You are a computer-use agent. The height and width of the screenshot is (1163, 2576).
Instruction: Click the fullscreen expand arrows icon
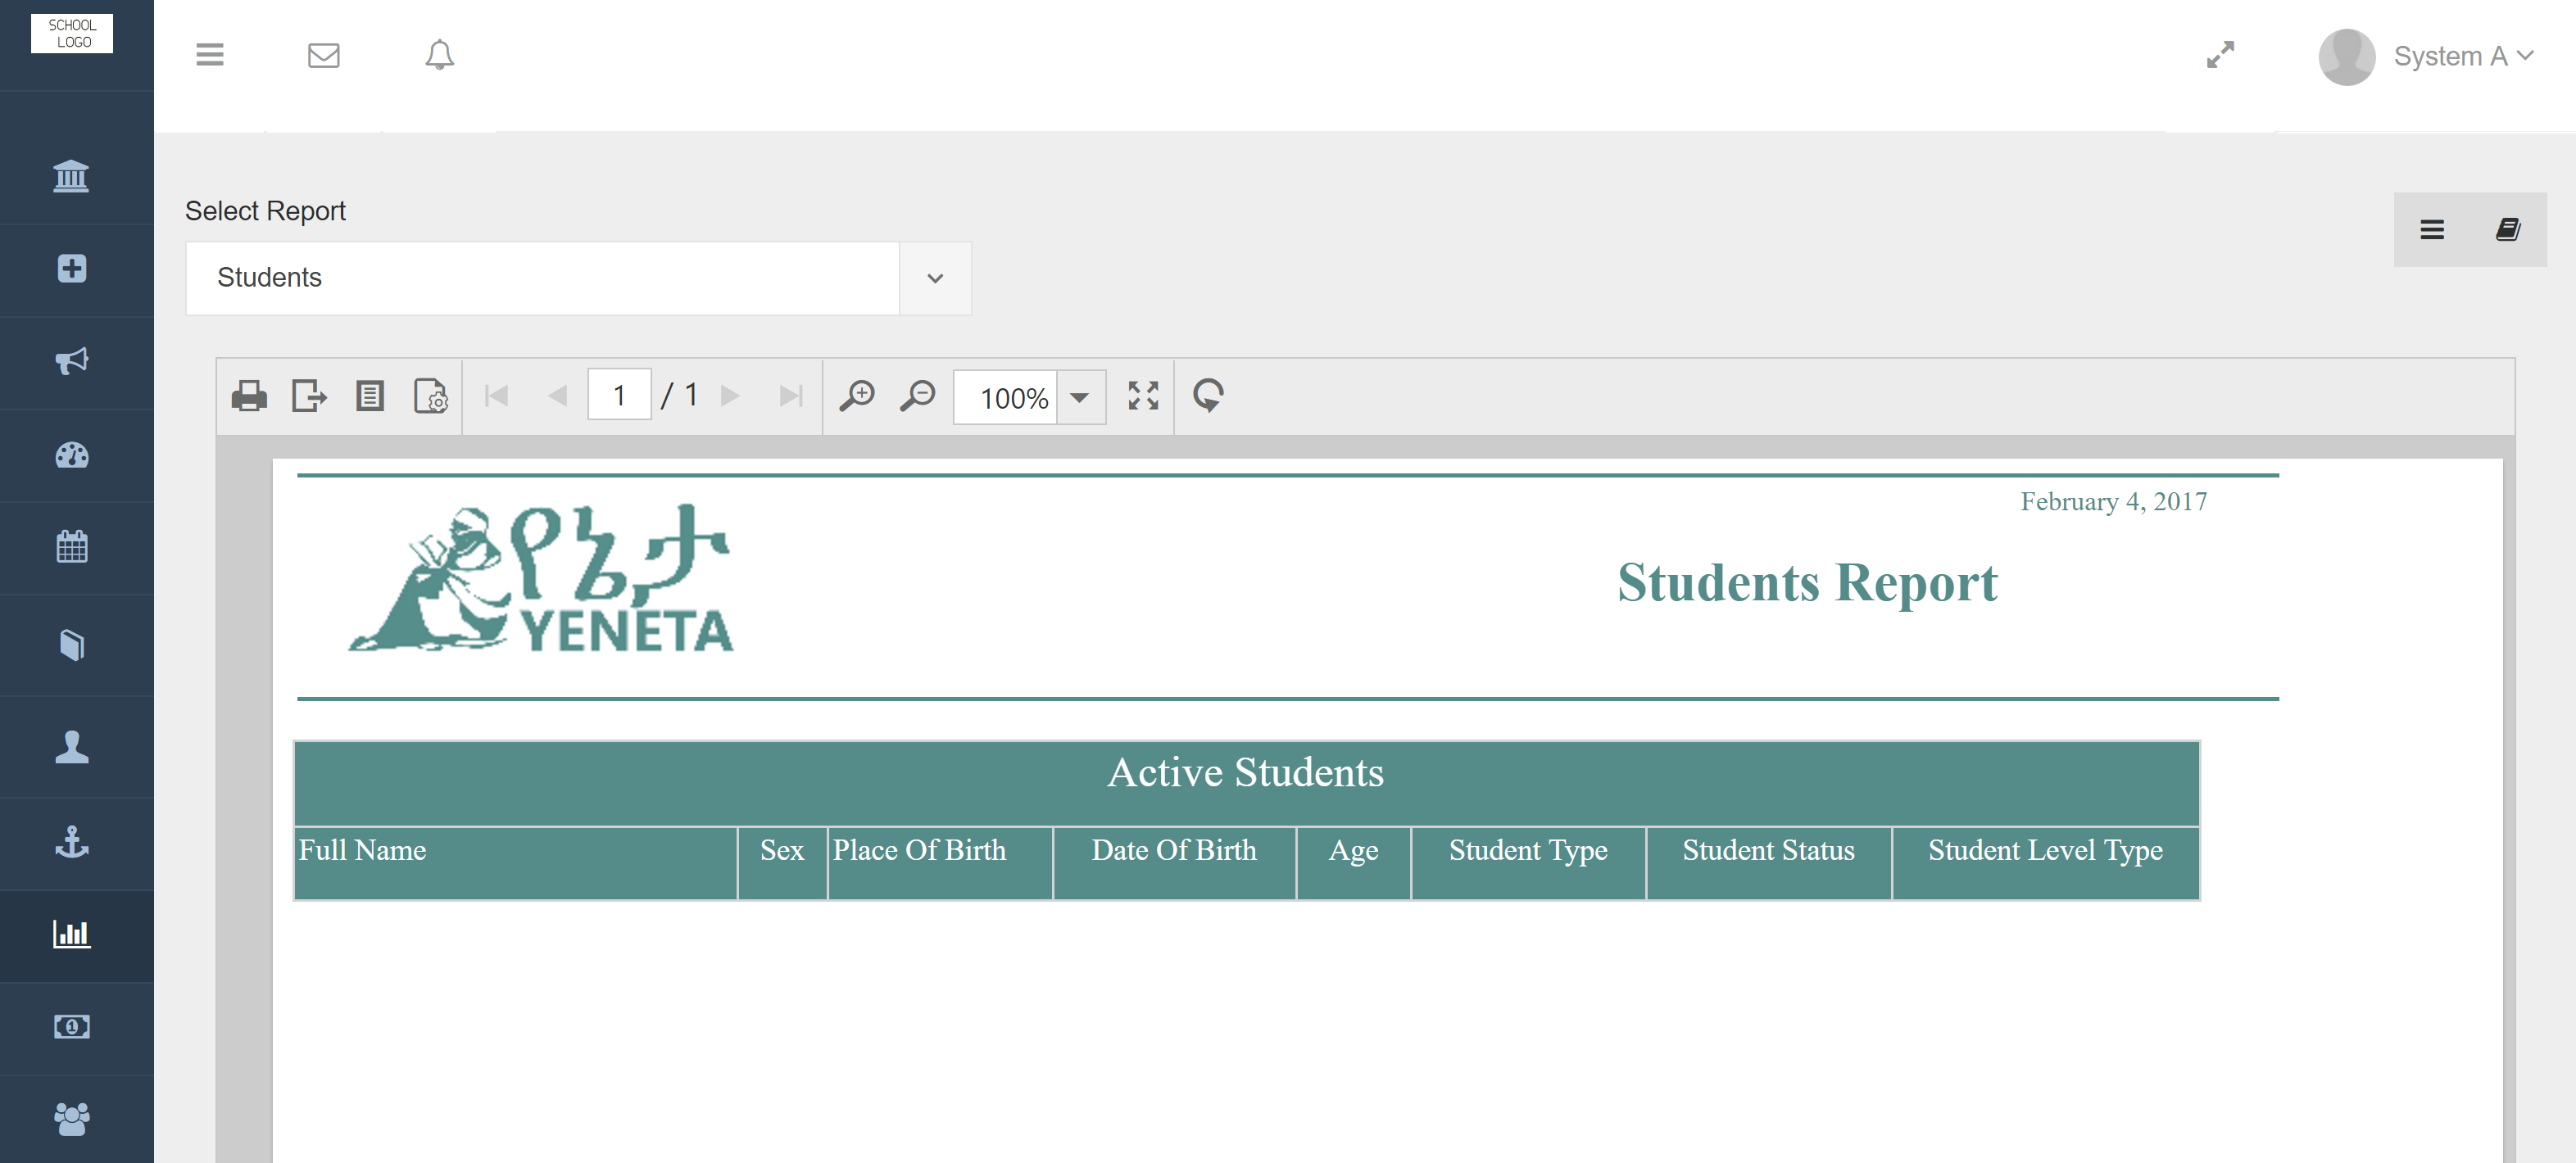pyautogui.click(x=2220, y=55)
